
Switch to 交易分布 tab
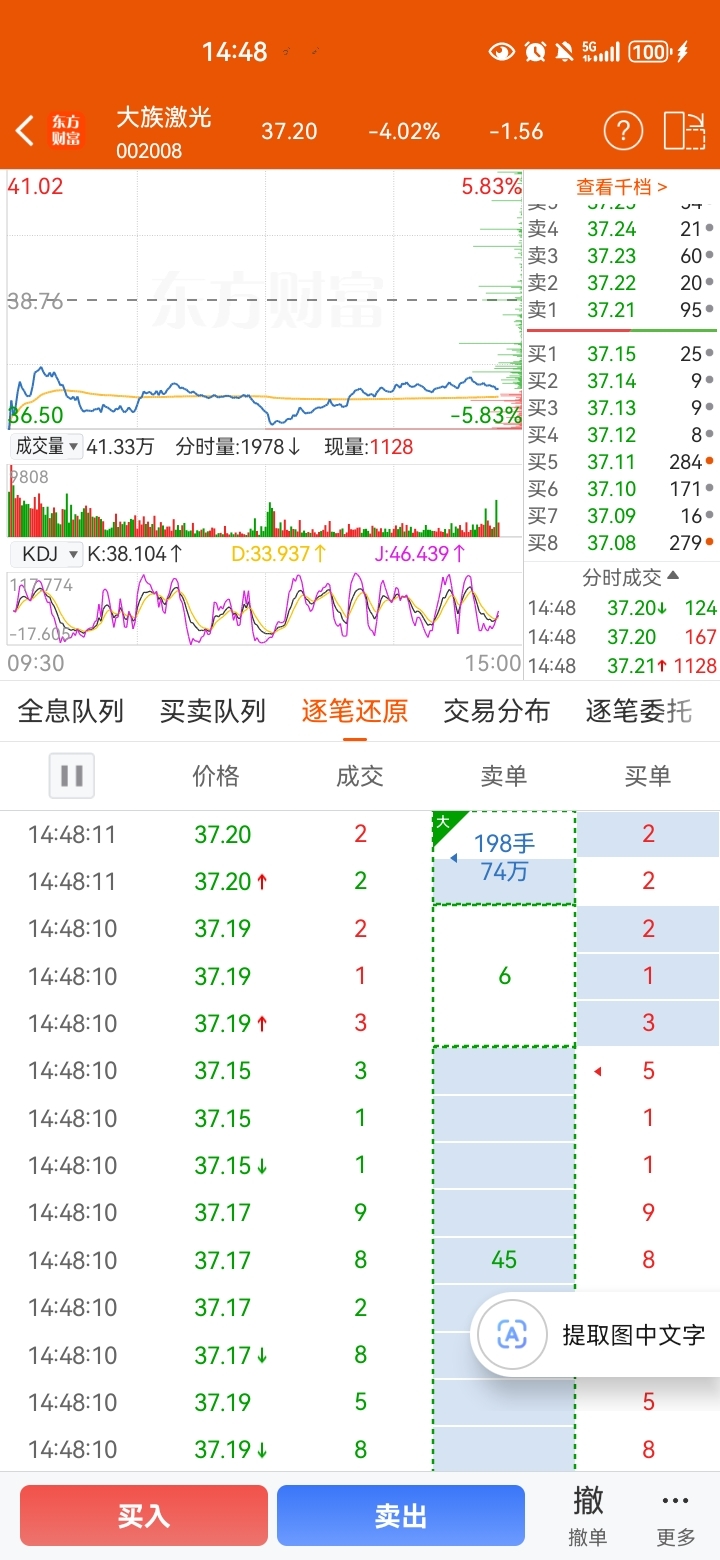[497, 711]
